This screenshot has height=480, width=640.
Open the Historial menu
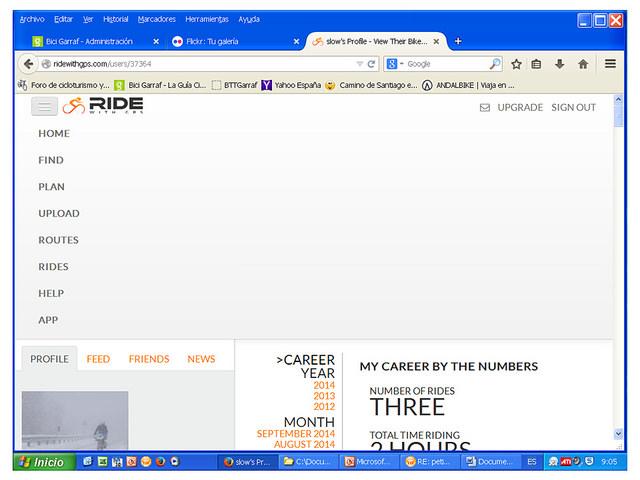[116, 19]
